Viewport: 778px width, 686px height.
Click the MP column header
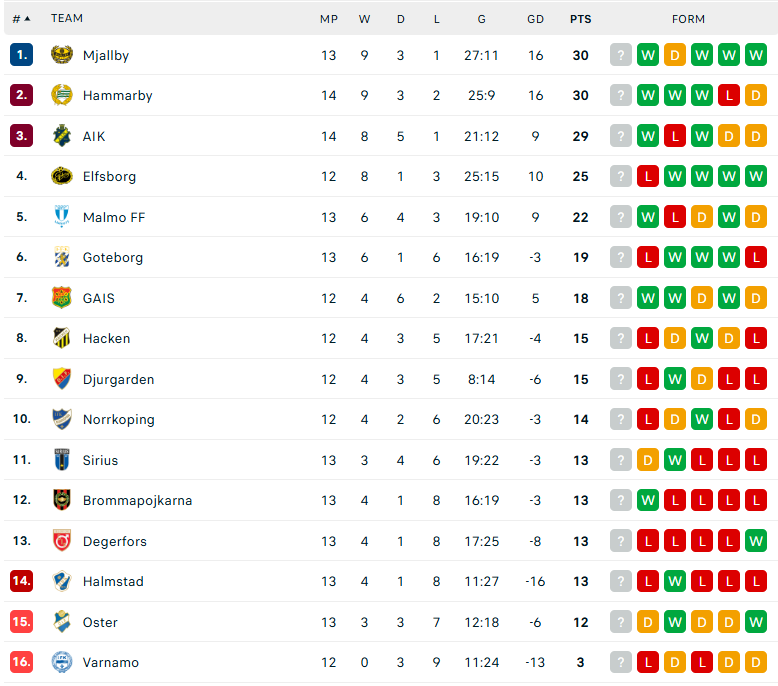tap(328, 19)
